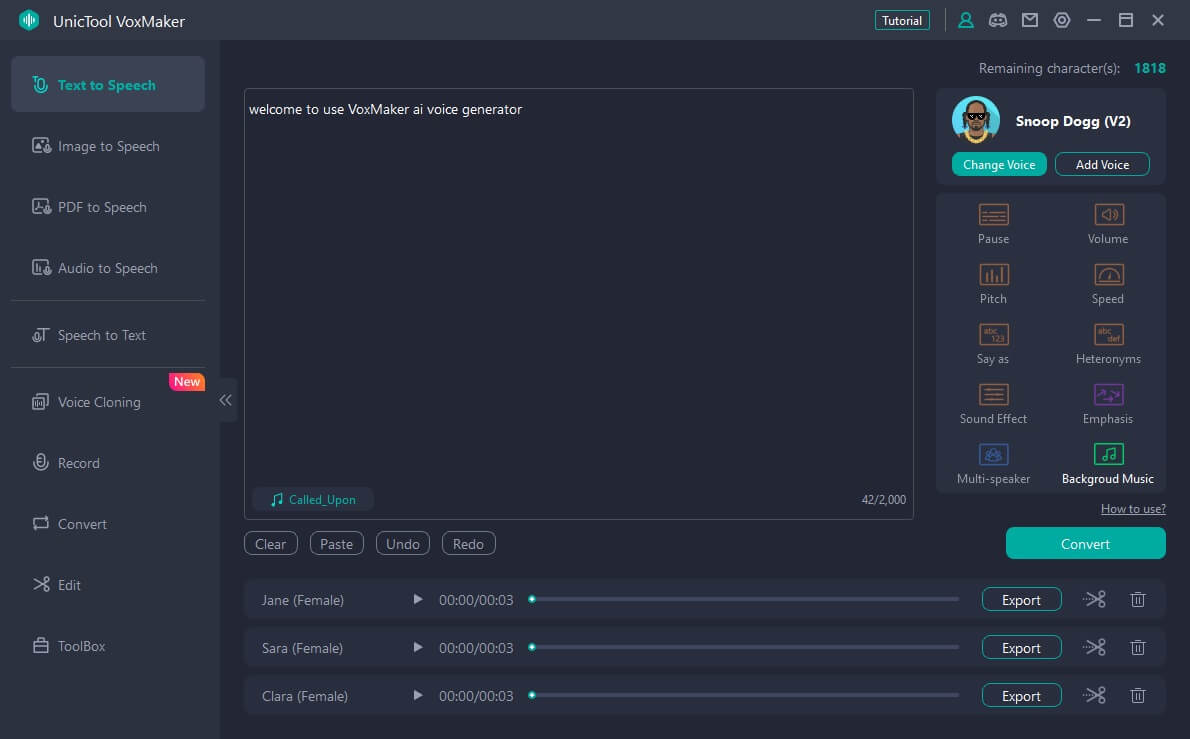Open the user account icon
The image size is (1190, 739).
(x=965, y=20)
